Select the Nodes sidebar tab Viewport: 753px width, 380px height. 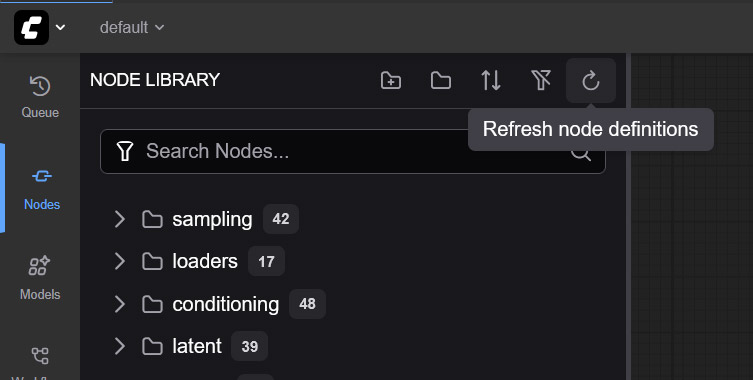42,188
